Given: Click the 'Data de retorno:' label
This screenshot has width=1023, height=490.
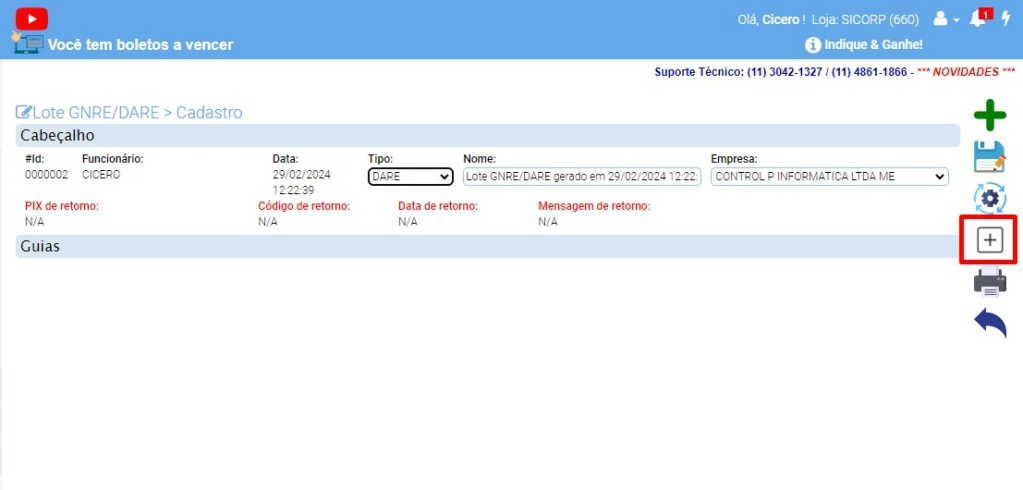Looking at the screenshot, I should click(438, 206).
